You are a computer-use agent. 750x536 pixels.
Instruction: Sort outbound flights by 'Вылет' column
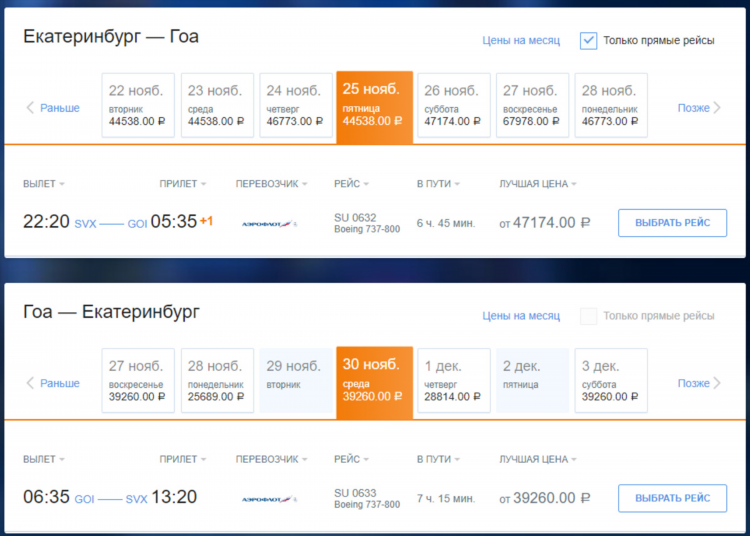[44, 184]
